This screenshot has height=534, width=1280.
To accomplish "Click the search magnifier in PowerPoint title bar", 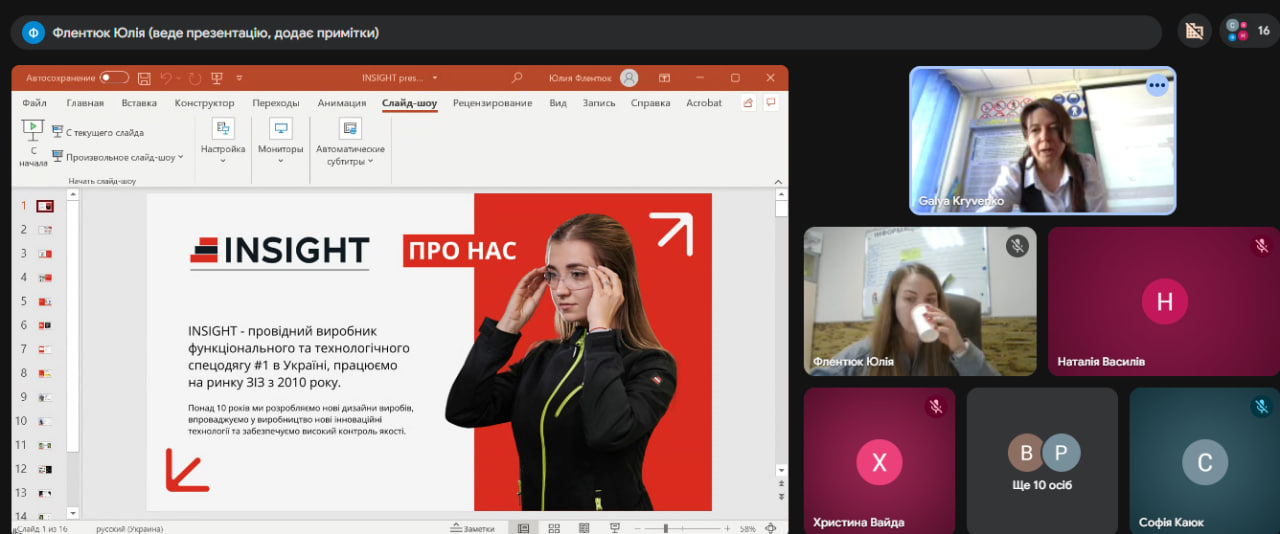I will coord(517,78).
